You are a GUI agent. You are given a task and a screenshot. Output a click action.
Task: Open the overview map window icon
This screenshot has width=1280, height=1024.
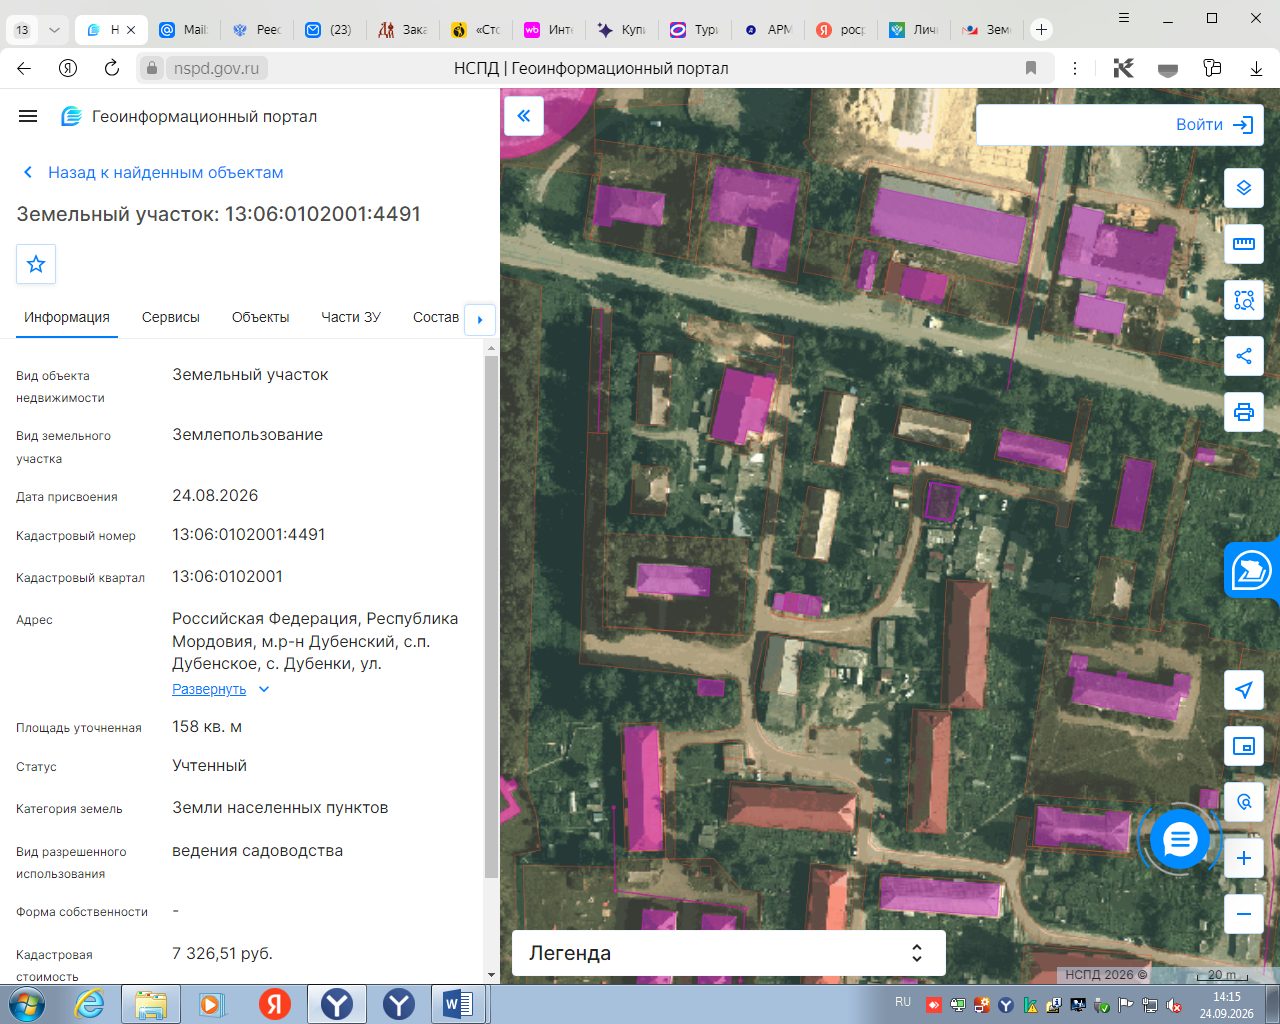tap(1244, 746)
